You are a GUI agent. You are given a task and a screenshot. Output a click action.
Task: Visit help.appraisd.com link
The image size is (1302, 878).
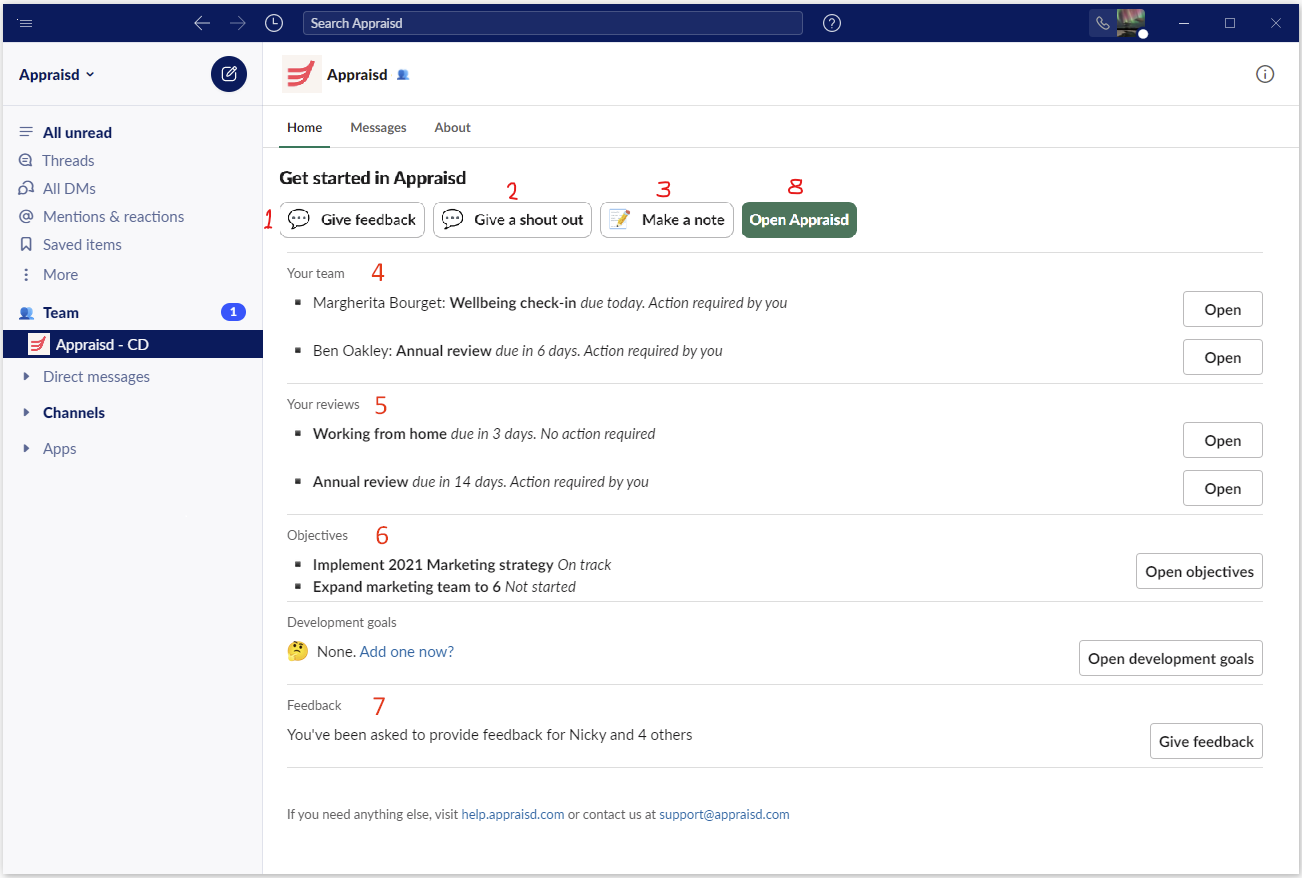[513, 814]
